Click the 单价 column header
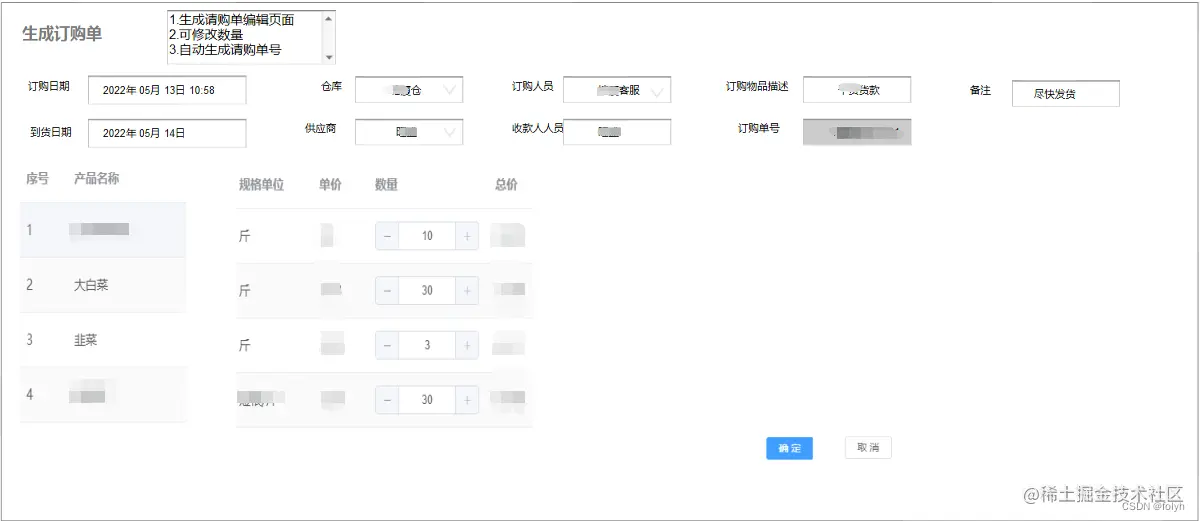1200x521 pixels. tap(331, 184)
